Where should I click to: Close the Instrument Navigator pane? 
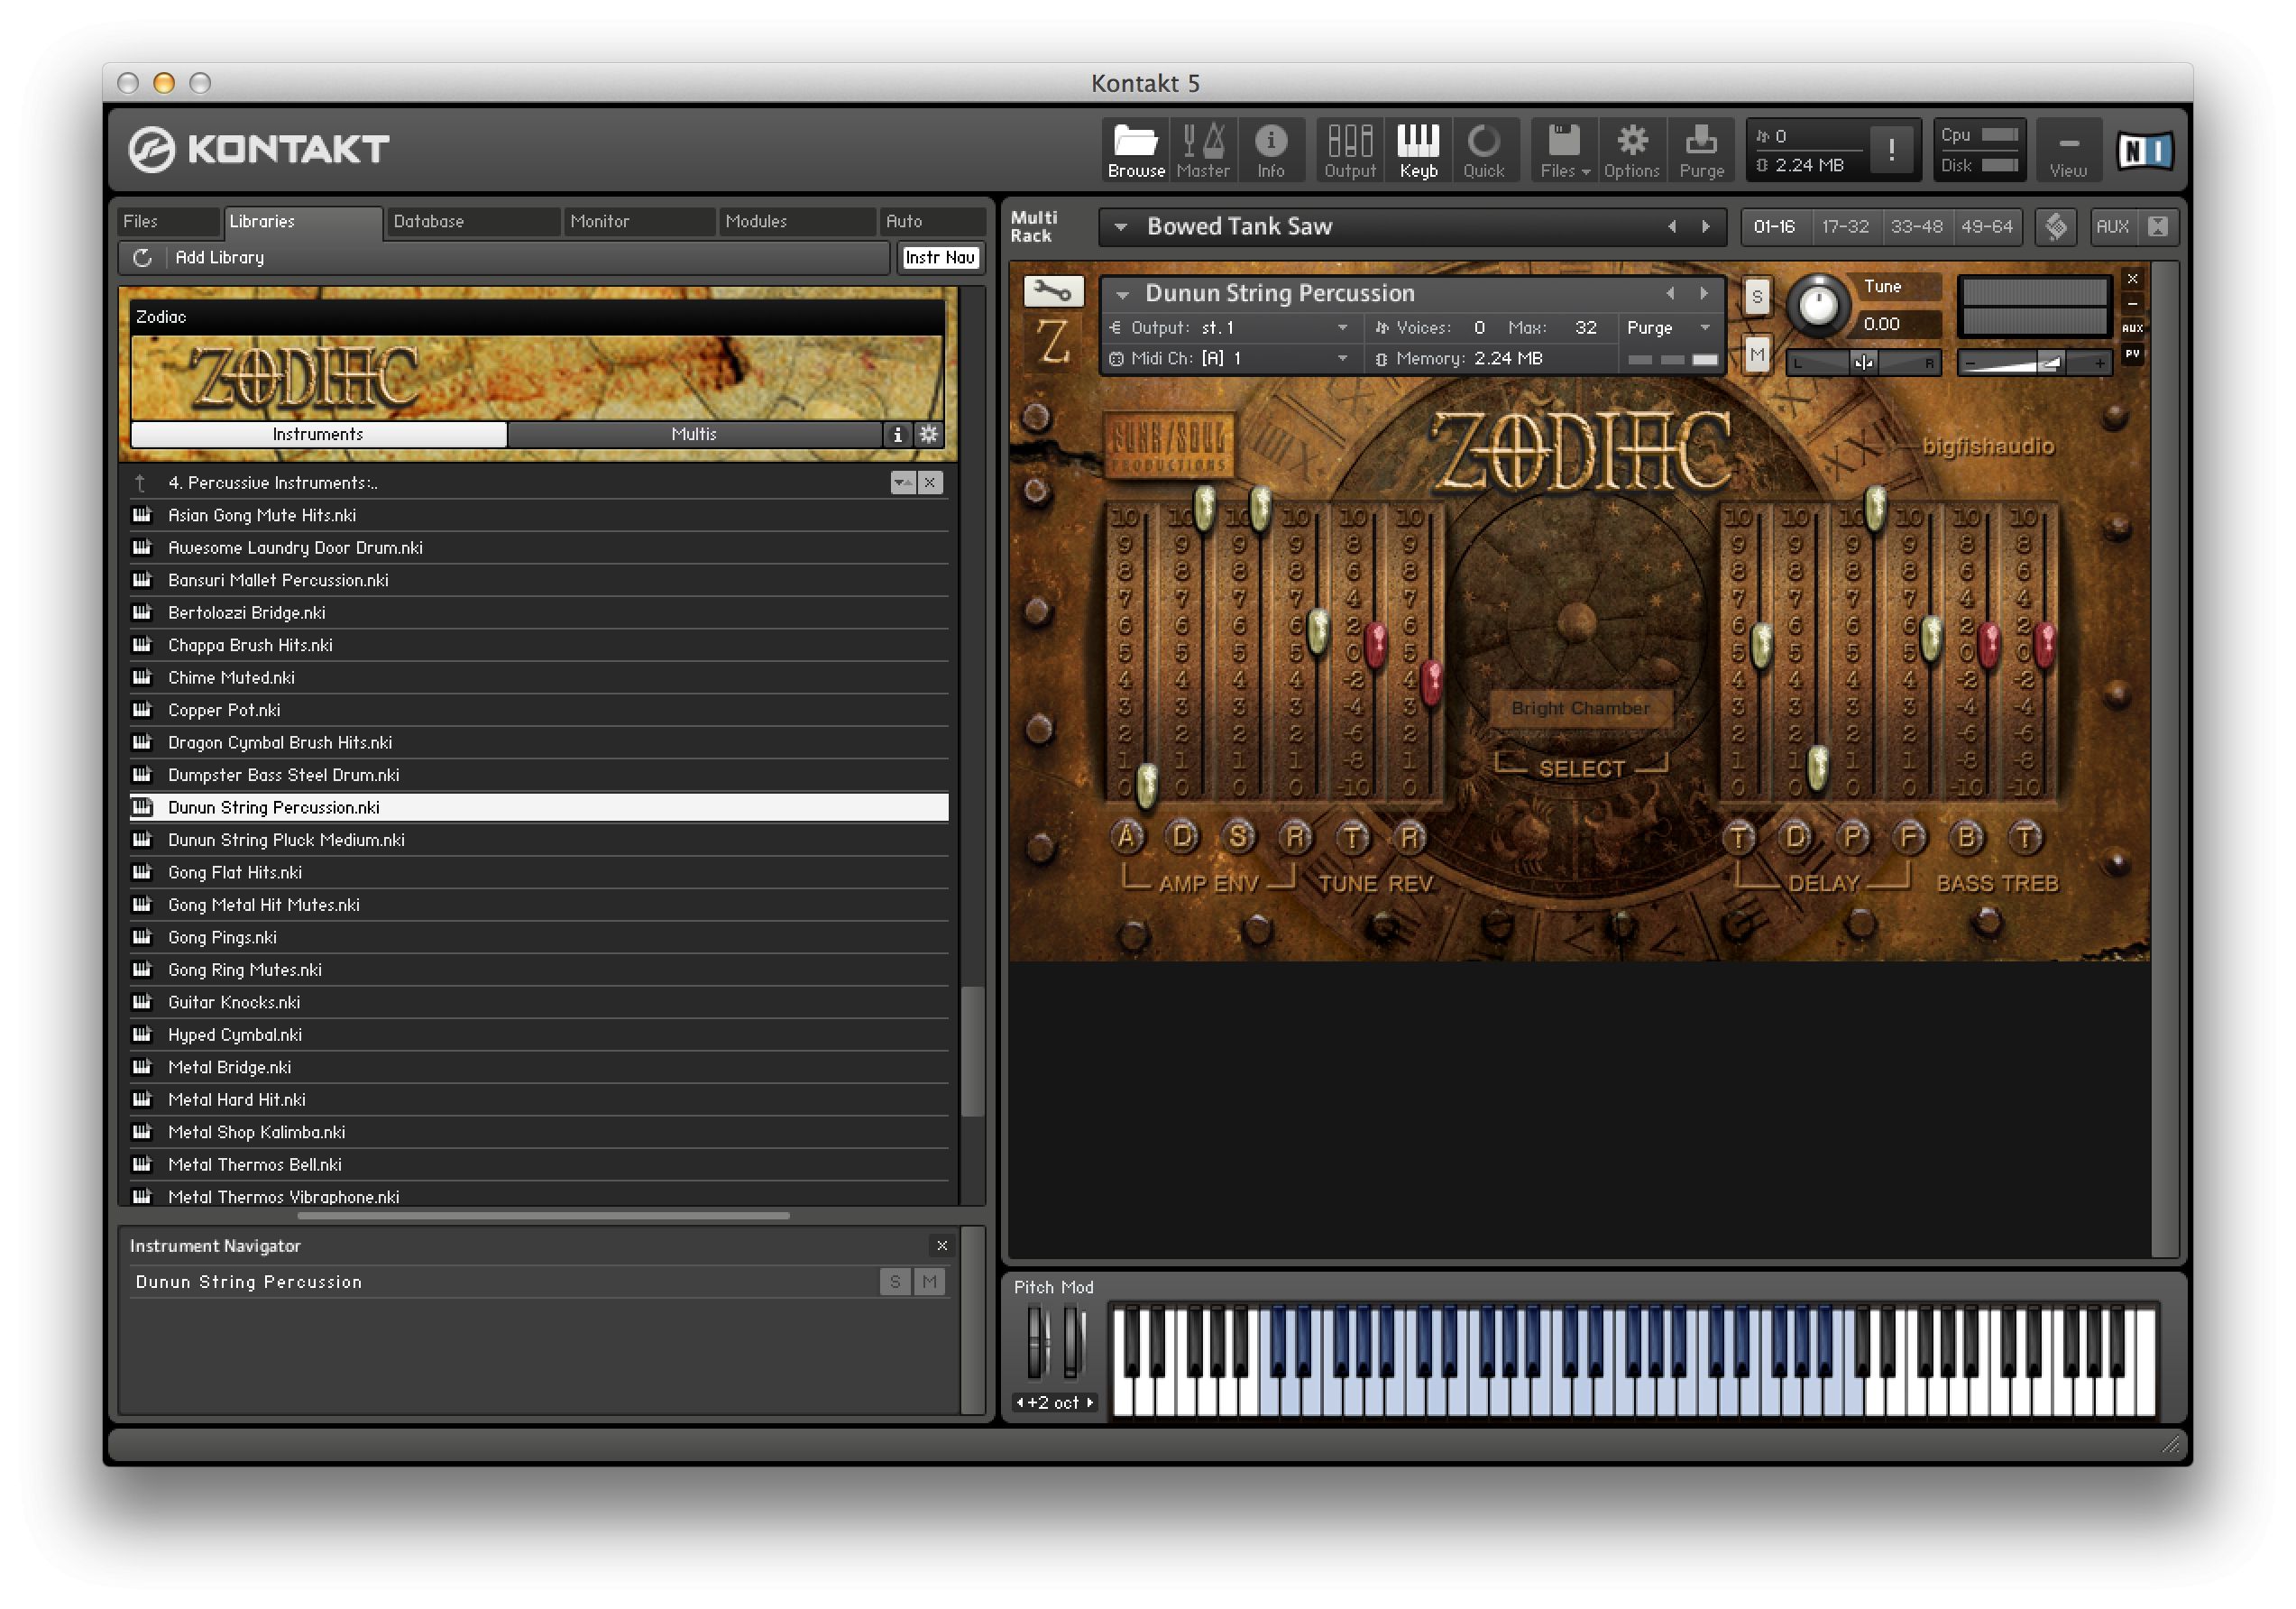(x=941, y=1246)
